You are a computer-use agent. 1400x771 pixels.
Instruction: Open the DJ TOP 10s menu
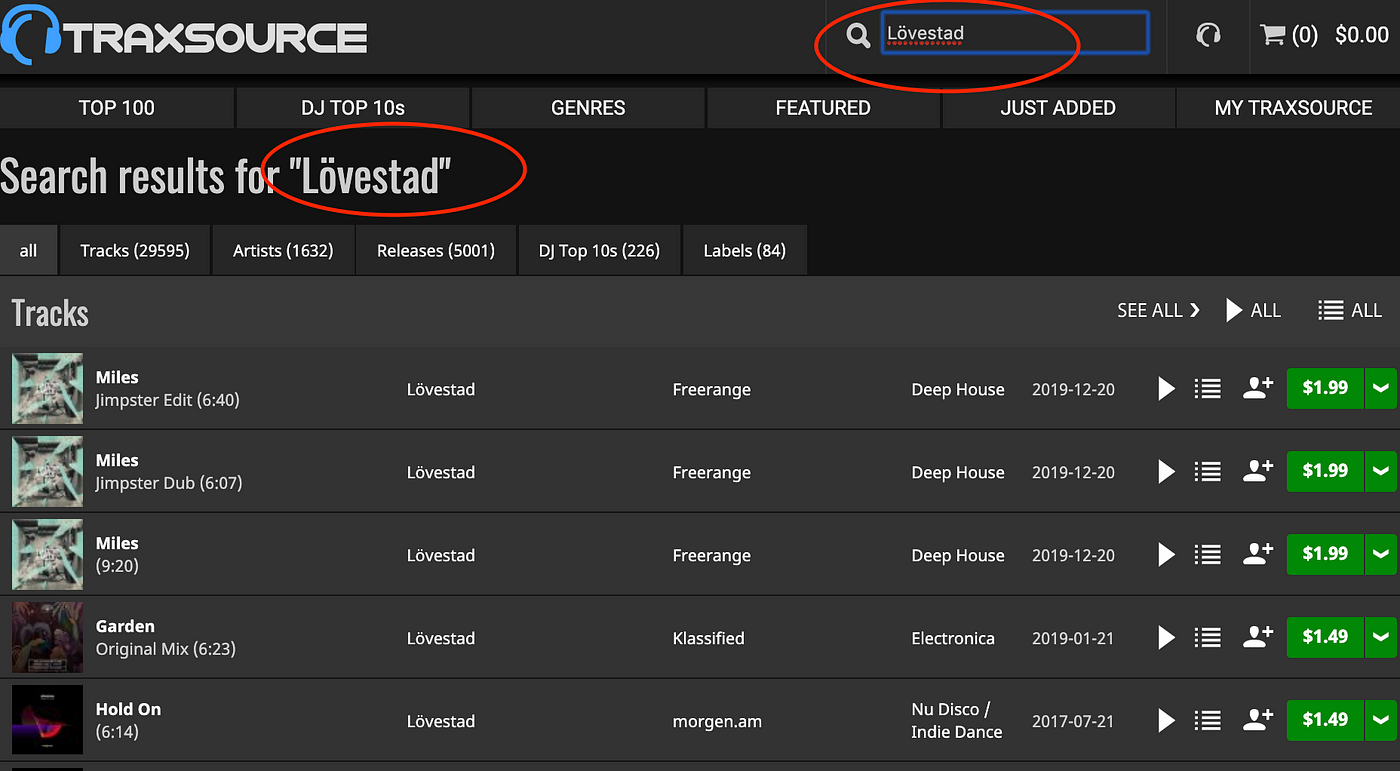[x=353, y=108]
